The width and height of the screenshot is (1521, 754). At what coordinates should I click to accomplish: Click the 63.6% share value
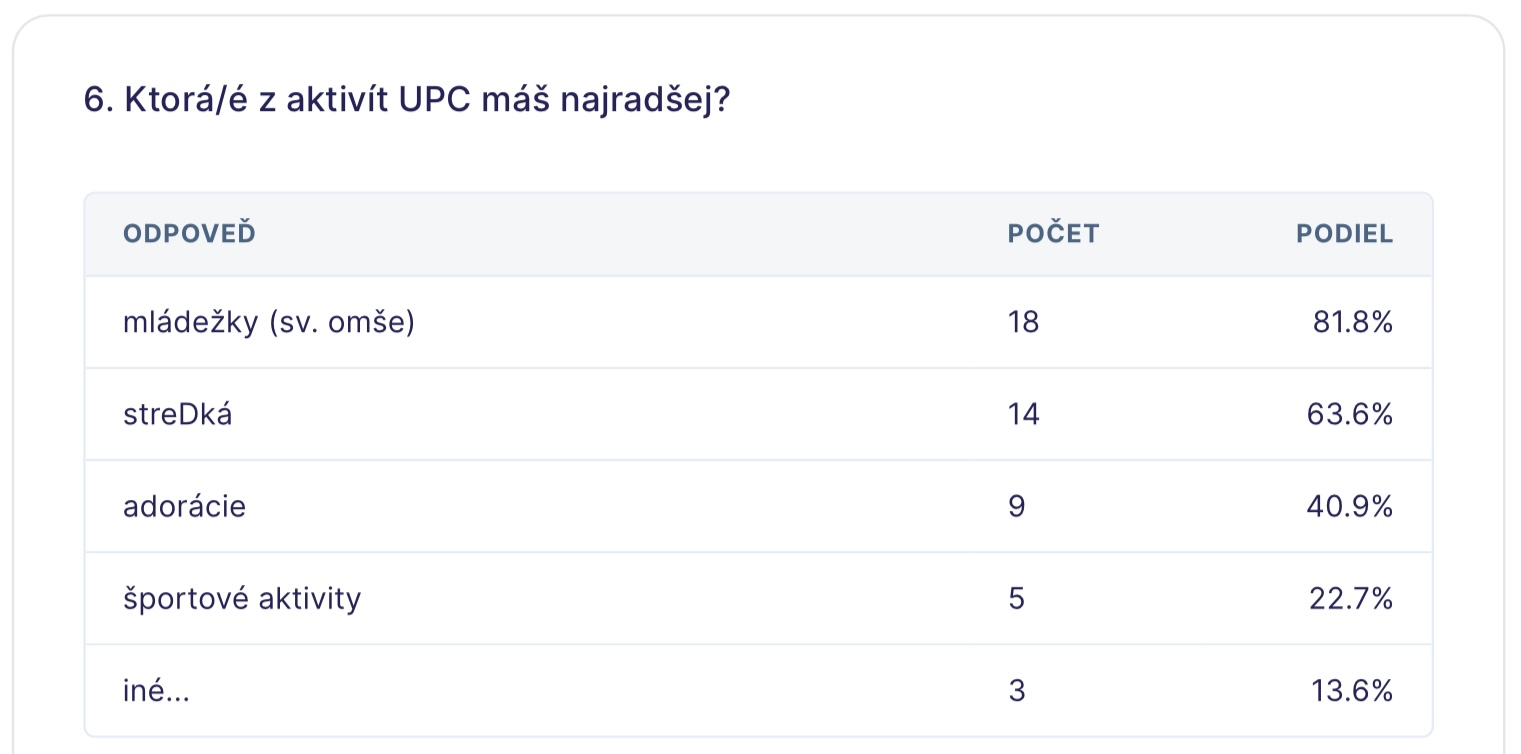point(1349,414)
